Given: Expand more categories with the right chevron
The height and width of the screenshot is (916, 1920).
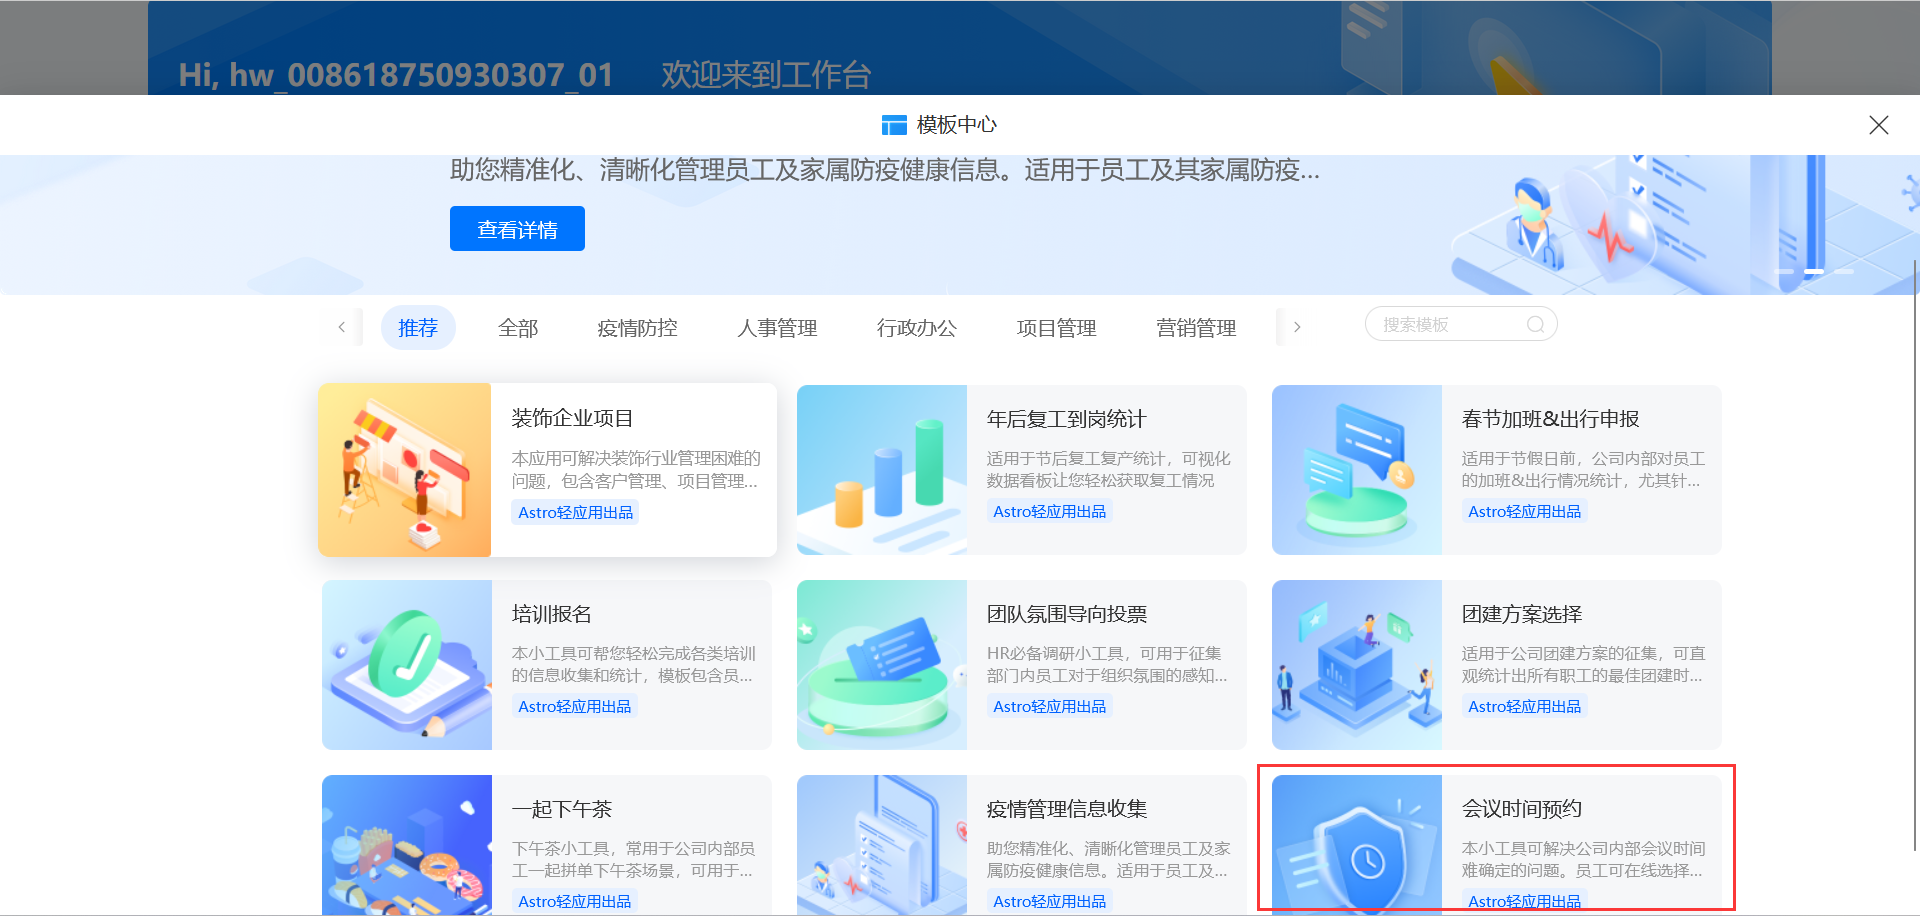Looking at the screenshot, I should pos(1297,326).
